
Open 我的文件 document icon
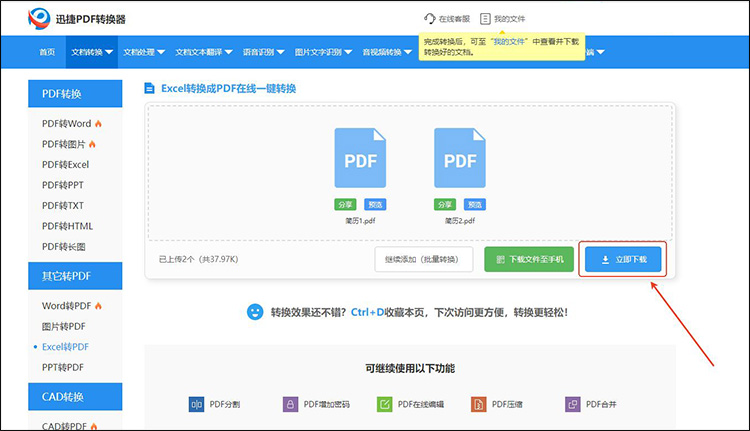[485, 19]
